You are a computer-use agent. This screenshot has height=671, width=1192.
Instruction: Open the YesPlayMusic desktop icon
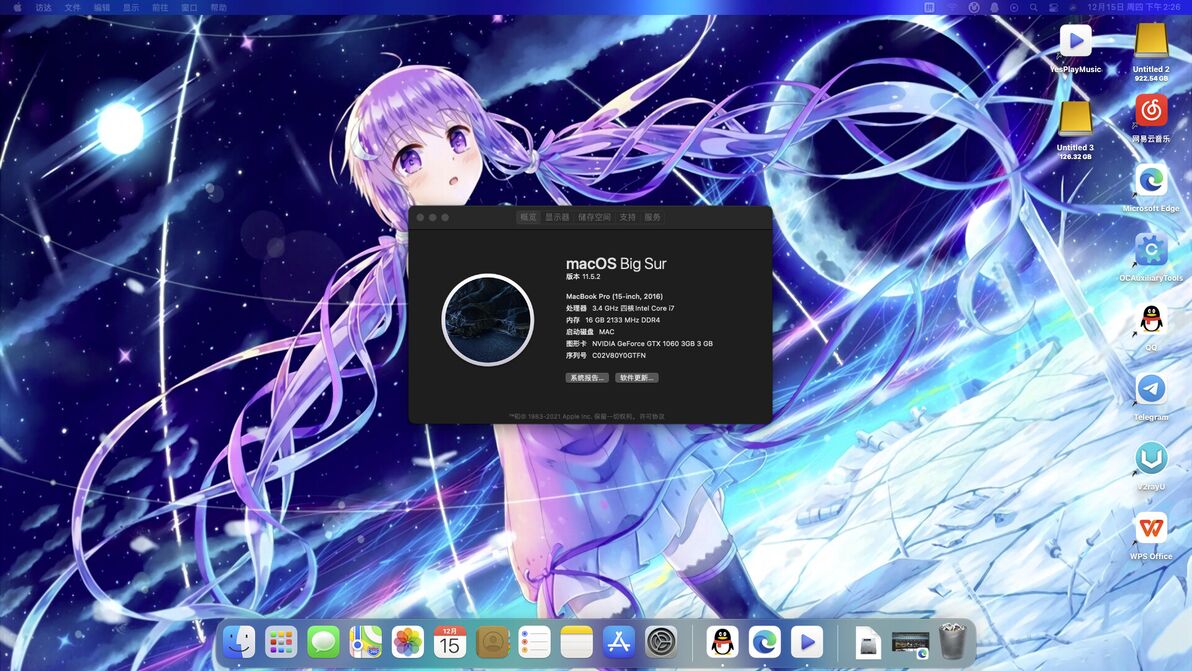pos(1075,41)
